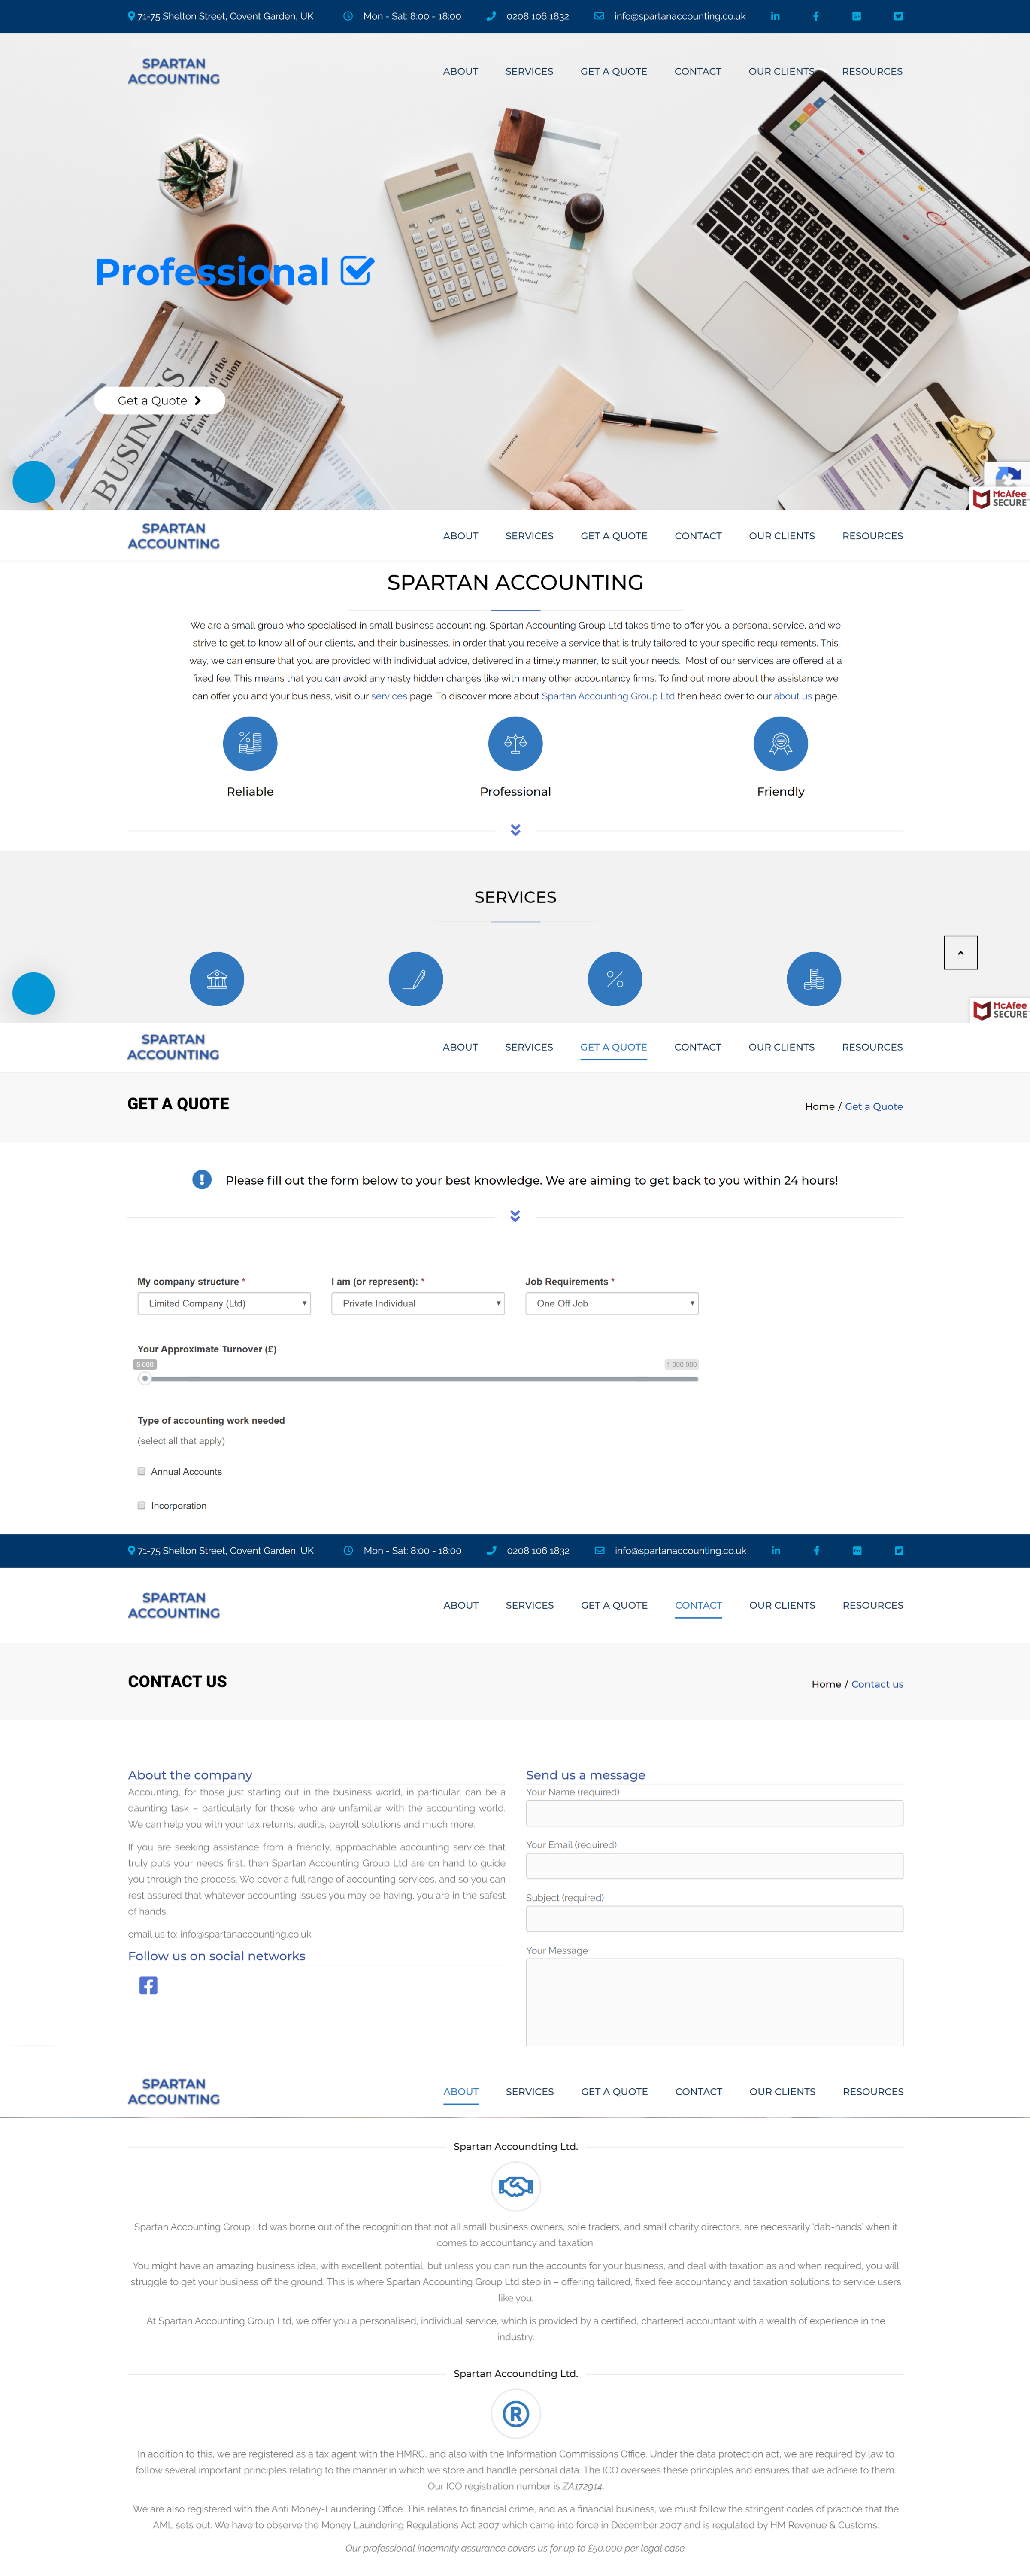The width and height of the screenshot is (1030, 2576).
Task: Click the '1 000 000' turnover maximum label
Action: pos(682,1365)
